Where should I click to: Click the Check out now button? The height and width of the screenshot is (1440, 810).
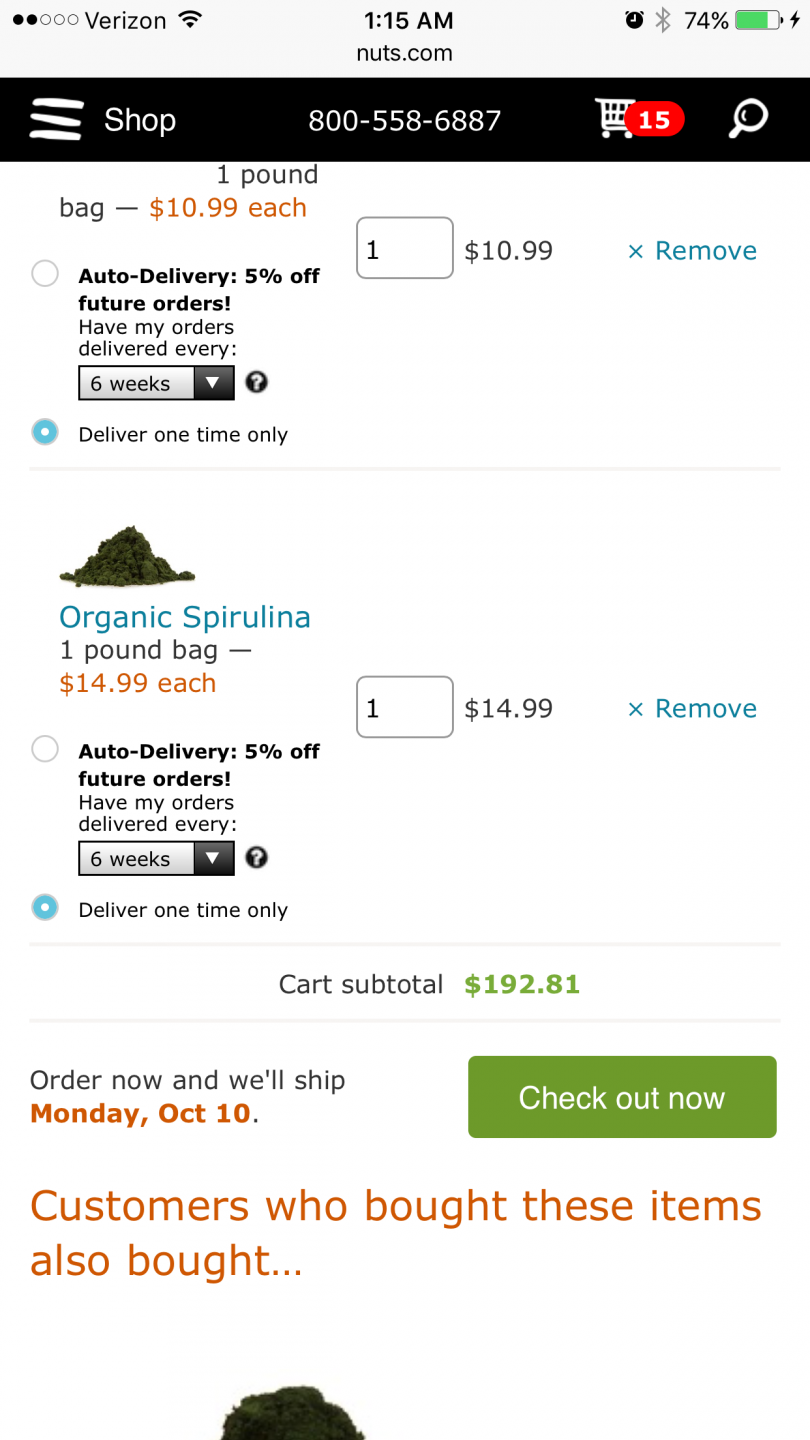click(622, 1097)
